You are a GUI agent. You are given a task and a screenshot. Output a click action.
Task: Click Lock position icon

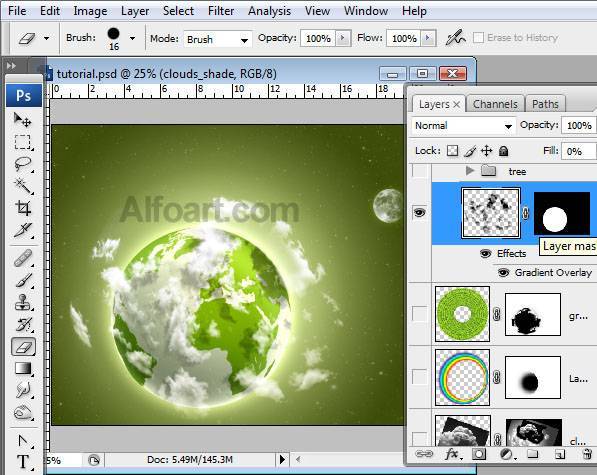487,151
